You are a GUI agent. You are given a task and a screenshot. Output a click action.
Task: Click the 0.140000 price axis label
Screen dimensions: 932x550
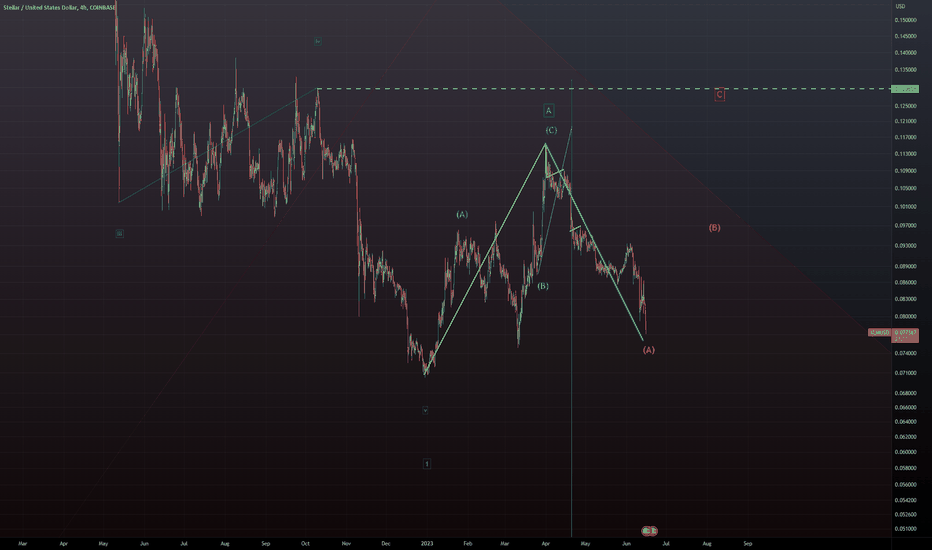905,53
